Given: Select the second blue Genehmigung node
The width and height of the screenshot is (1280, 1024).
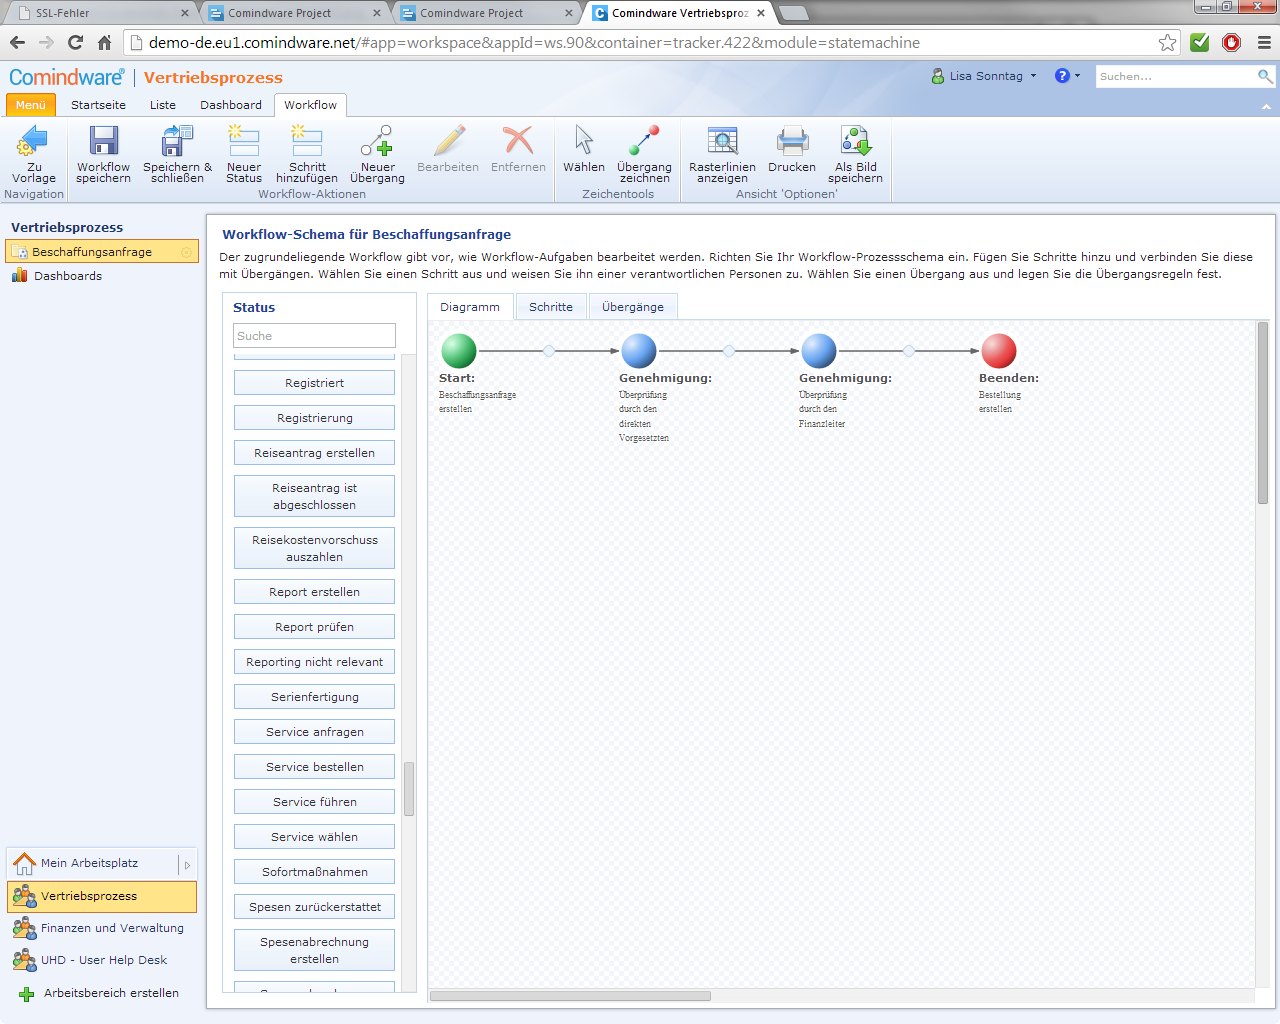Looking at the screenshot, I should click(x=819, y=351).
